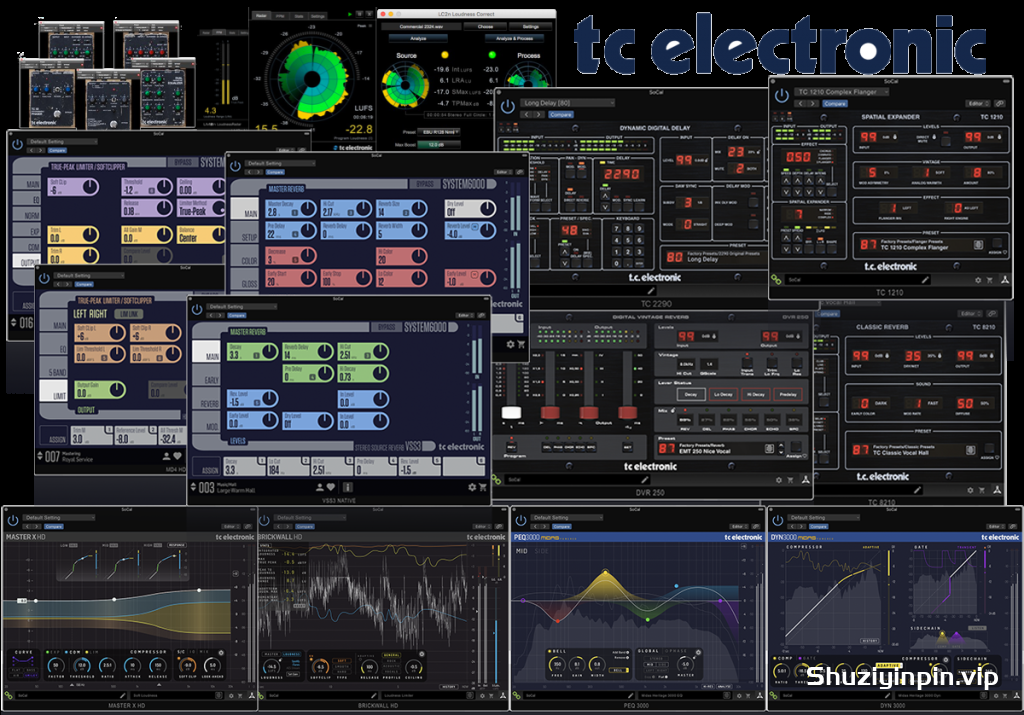Click link icon in TC 1210 header

coord(1000,103)
